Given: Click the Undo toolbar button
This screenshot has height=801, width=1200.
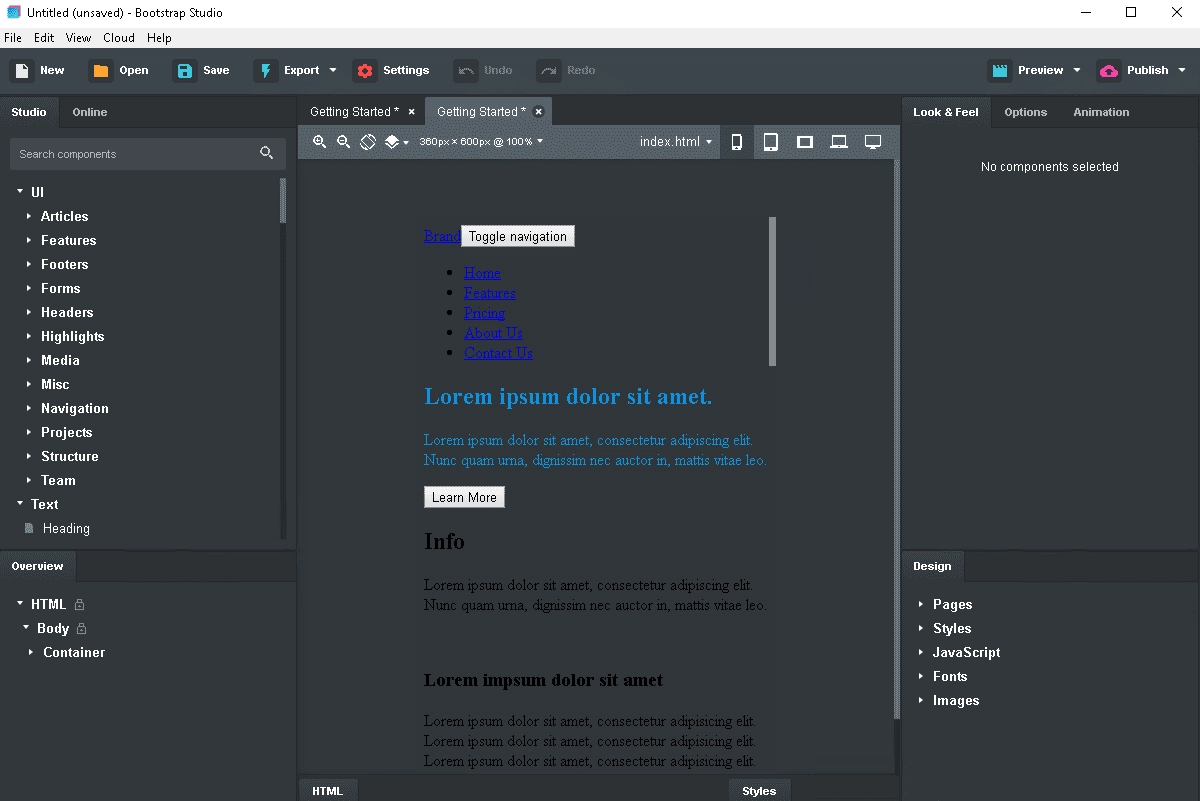Looking at the screenshot, I should click(x=484, y=70).
